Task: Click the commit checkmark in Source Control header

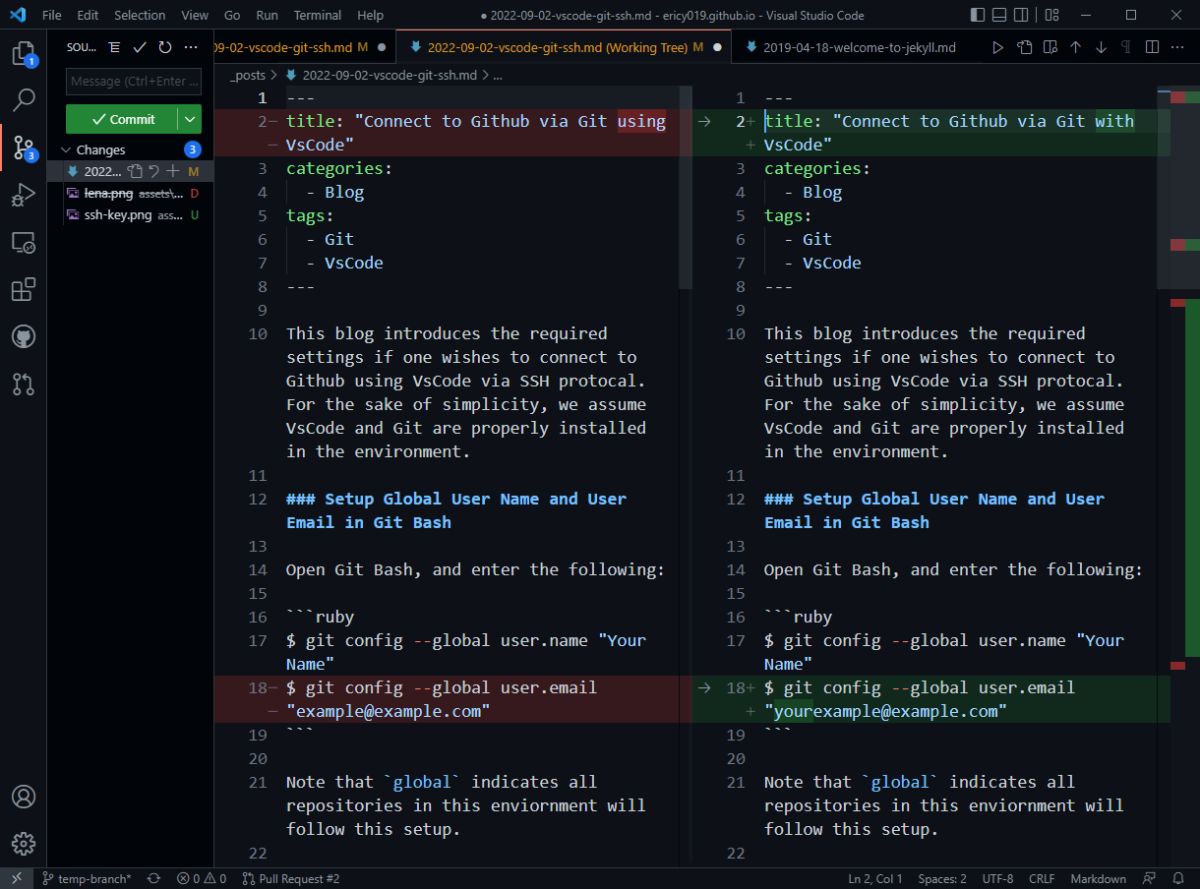Action: point(140,47)
